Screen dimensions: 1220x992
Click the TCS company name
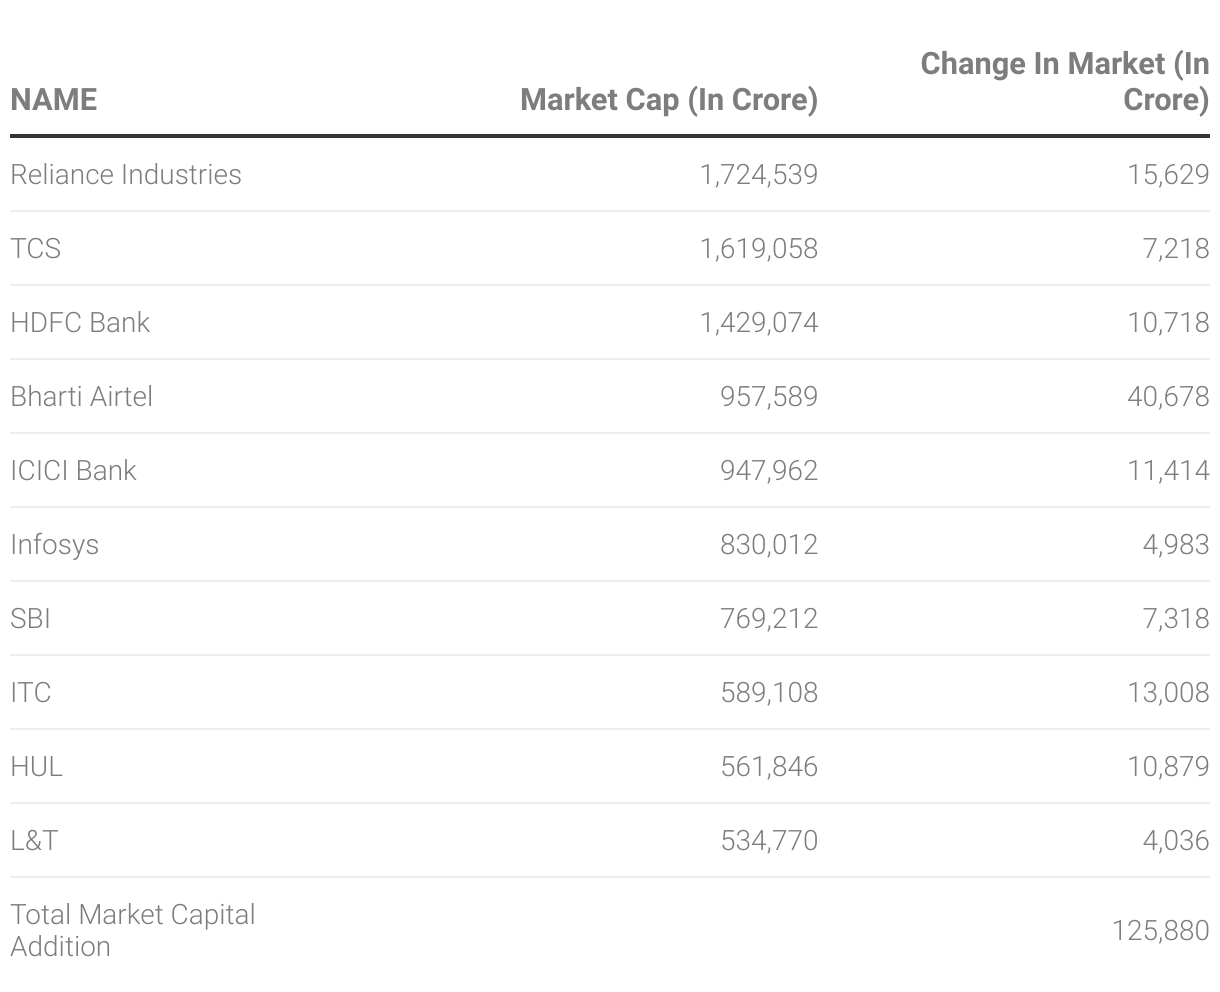[36, 249]
